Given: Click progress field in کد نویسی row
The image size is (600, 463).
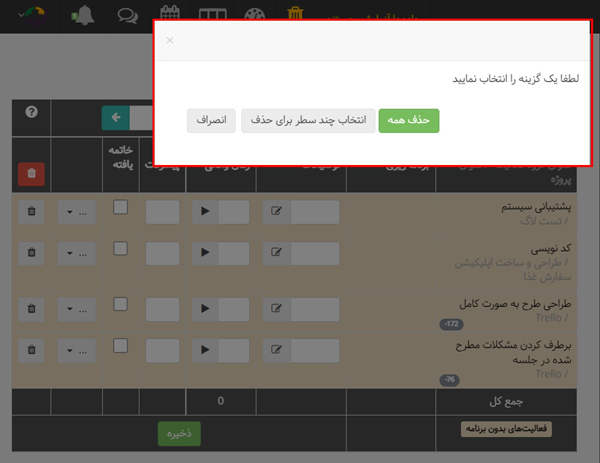Looking at the screenshot, I should (x=162, y=253).
